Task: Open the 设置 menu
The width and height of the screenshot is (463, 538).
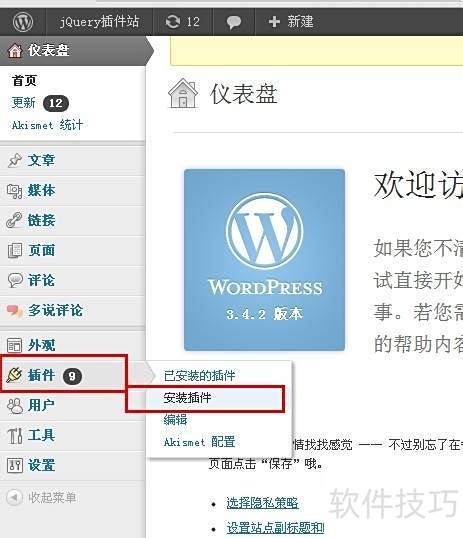Action: 41,466
